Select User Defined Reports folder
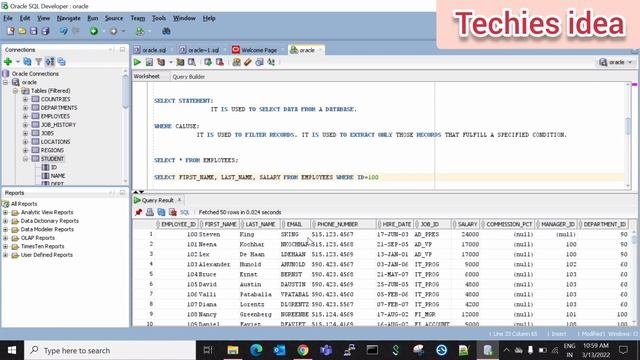Viewport: 640px width, 360px height. [47, 255]
